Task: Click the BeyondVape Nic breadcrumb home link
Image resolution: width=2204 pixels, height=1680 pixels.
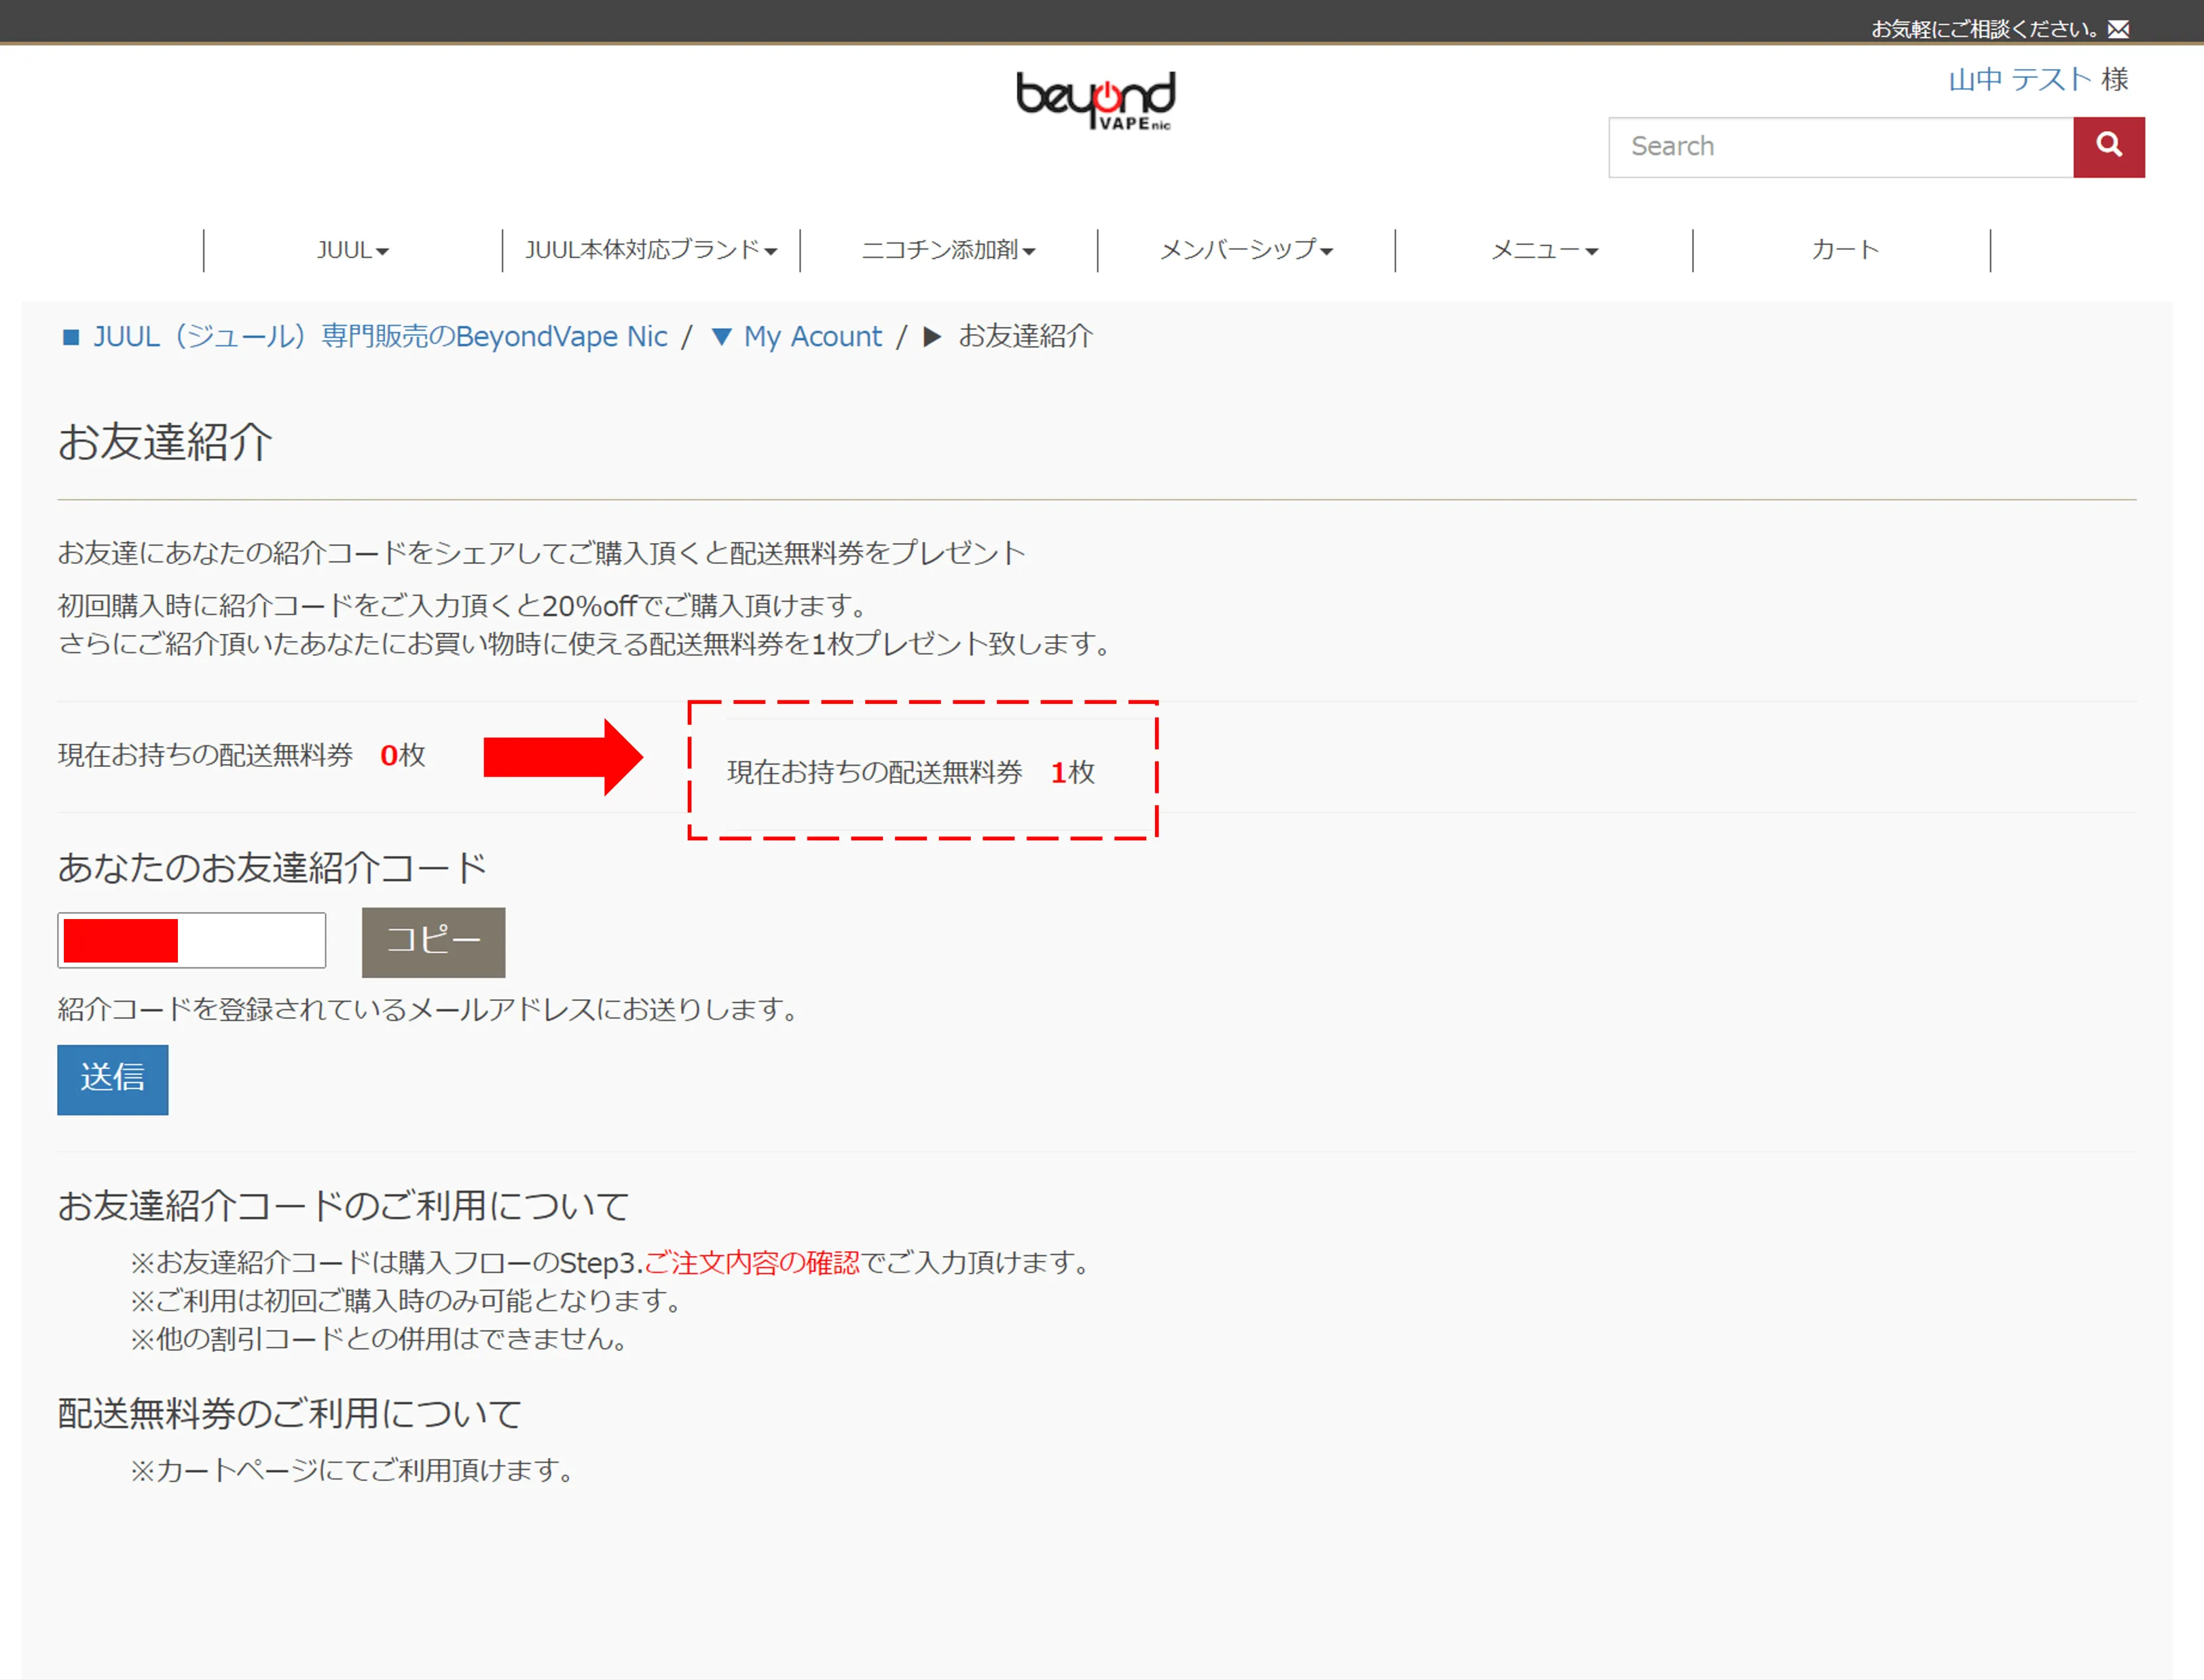Action: click(x=380, y=337)
